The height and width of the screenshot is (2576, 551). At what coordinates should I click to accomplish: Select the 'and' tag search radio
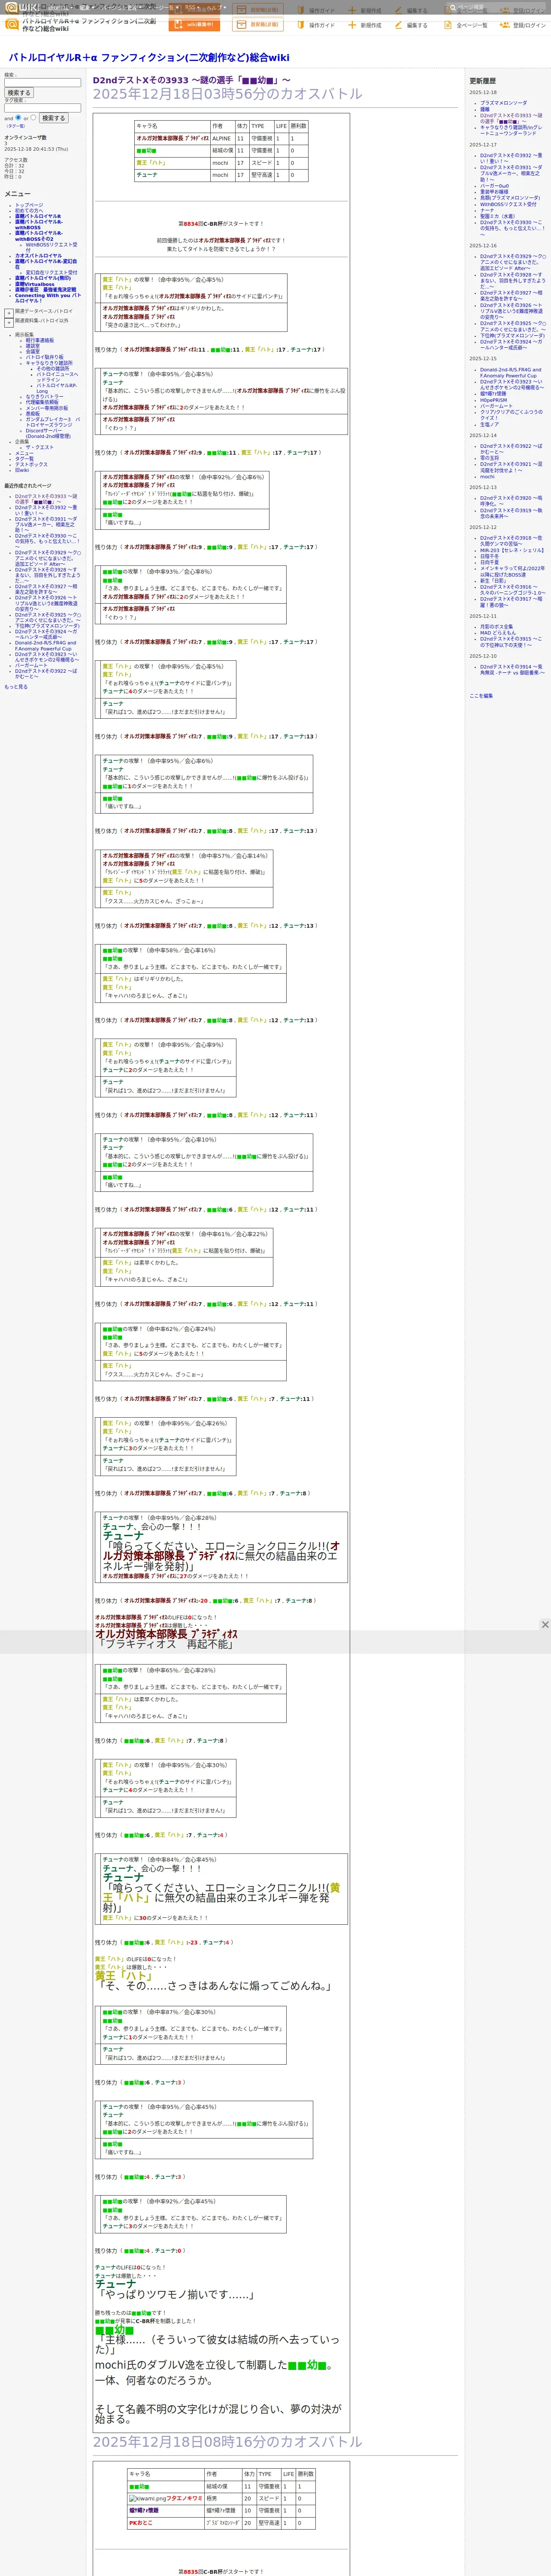point(18,117)
